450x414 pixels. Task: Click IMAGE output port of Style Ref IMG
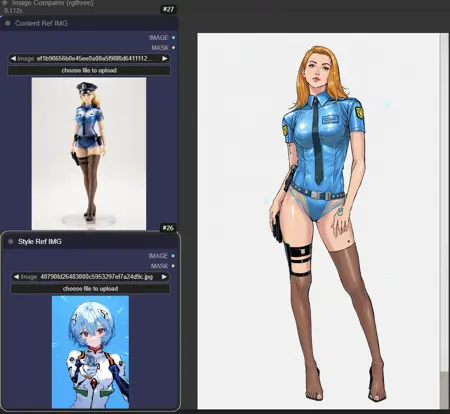[x=173, y=256]
